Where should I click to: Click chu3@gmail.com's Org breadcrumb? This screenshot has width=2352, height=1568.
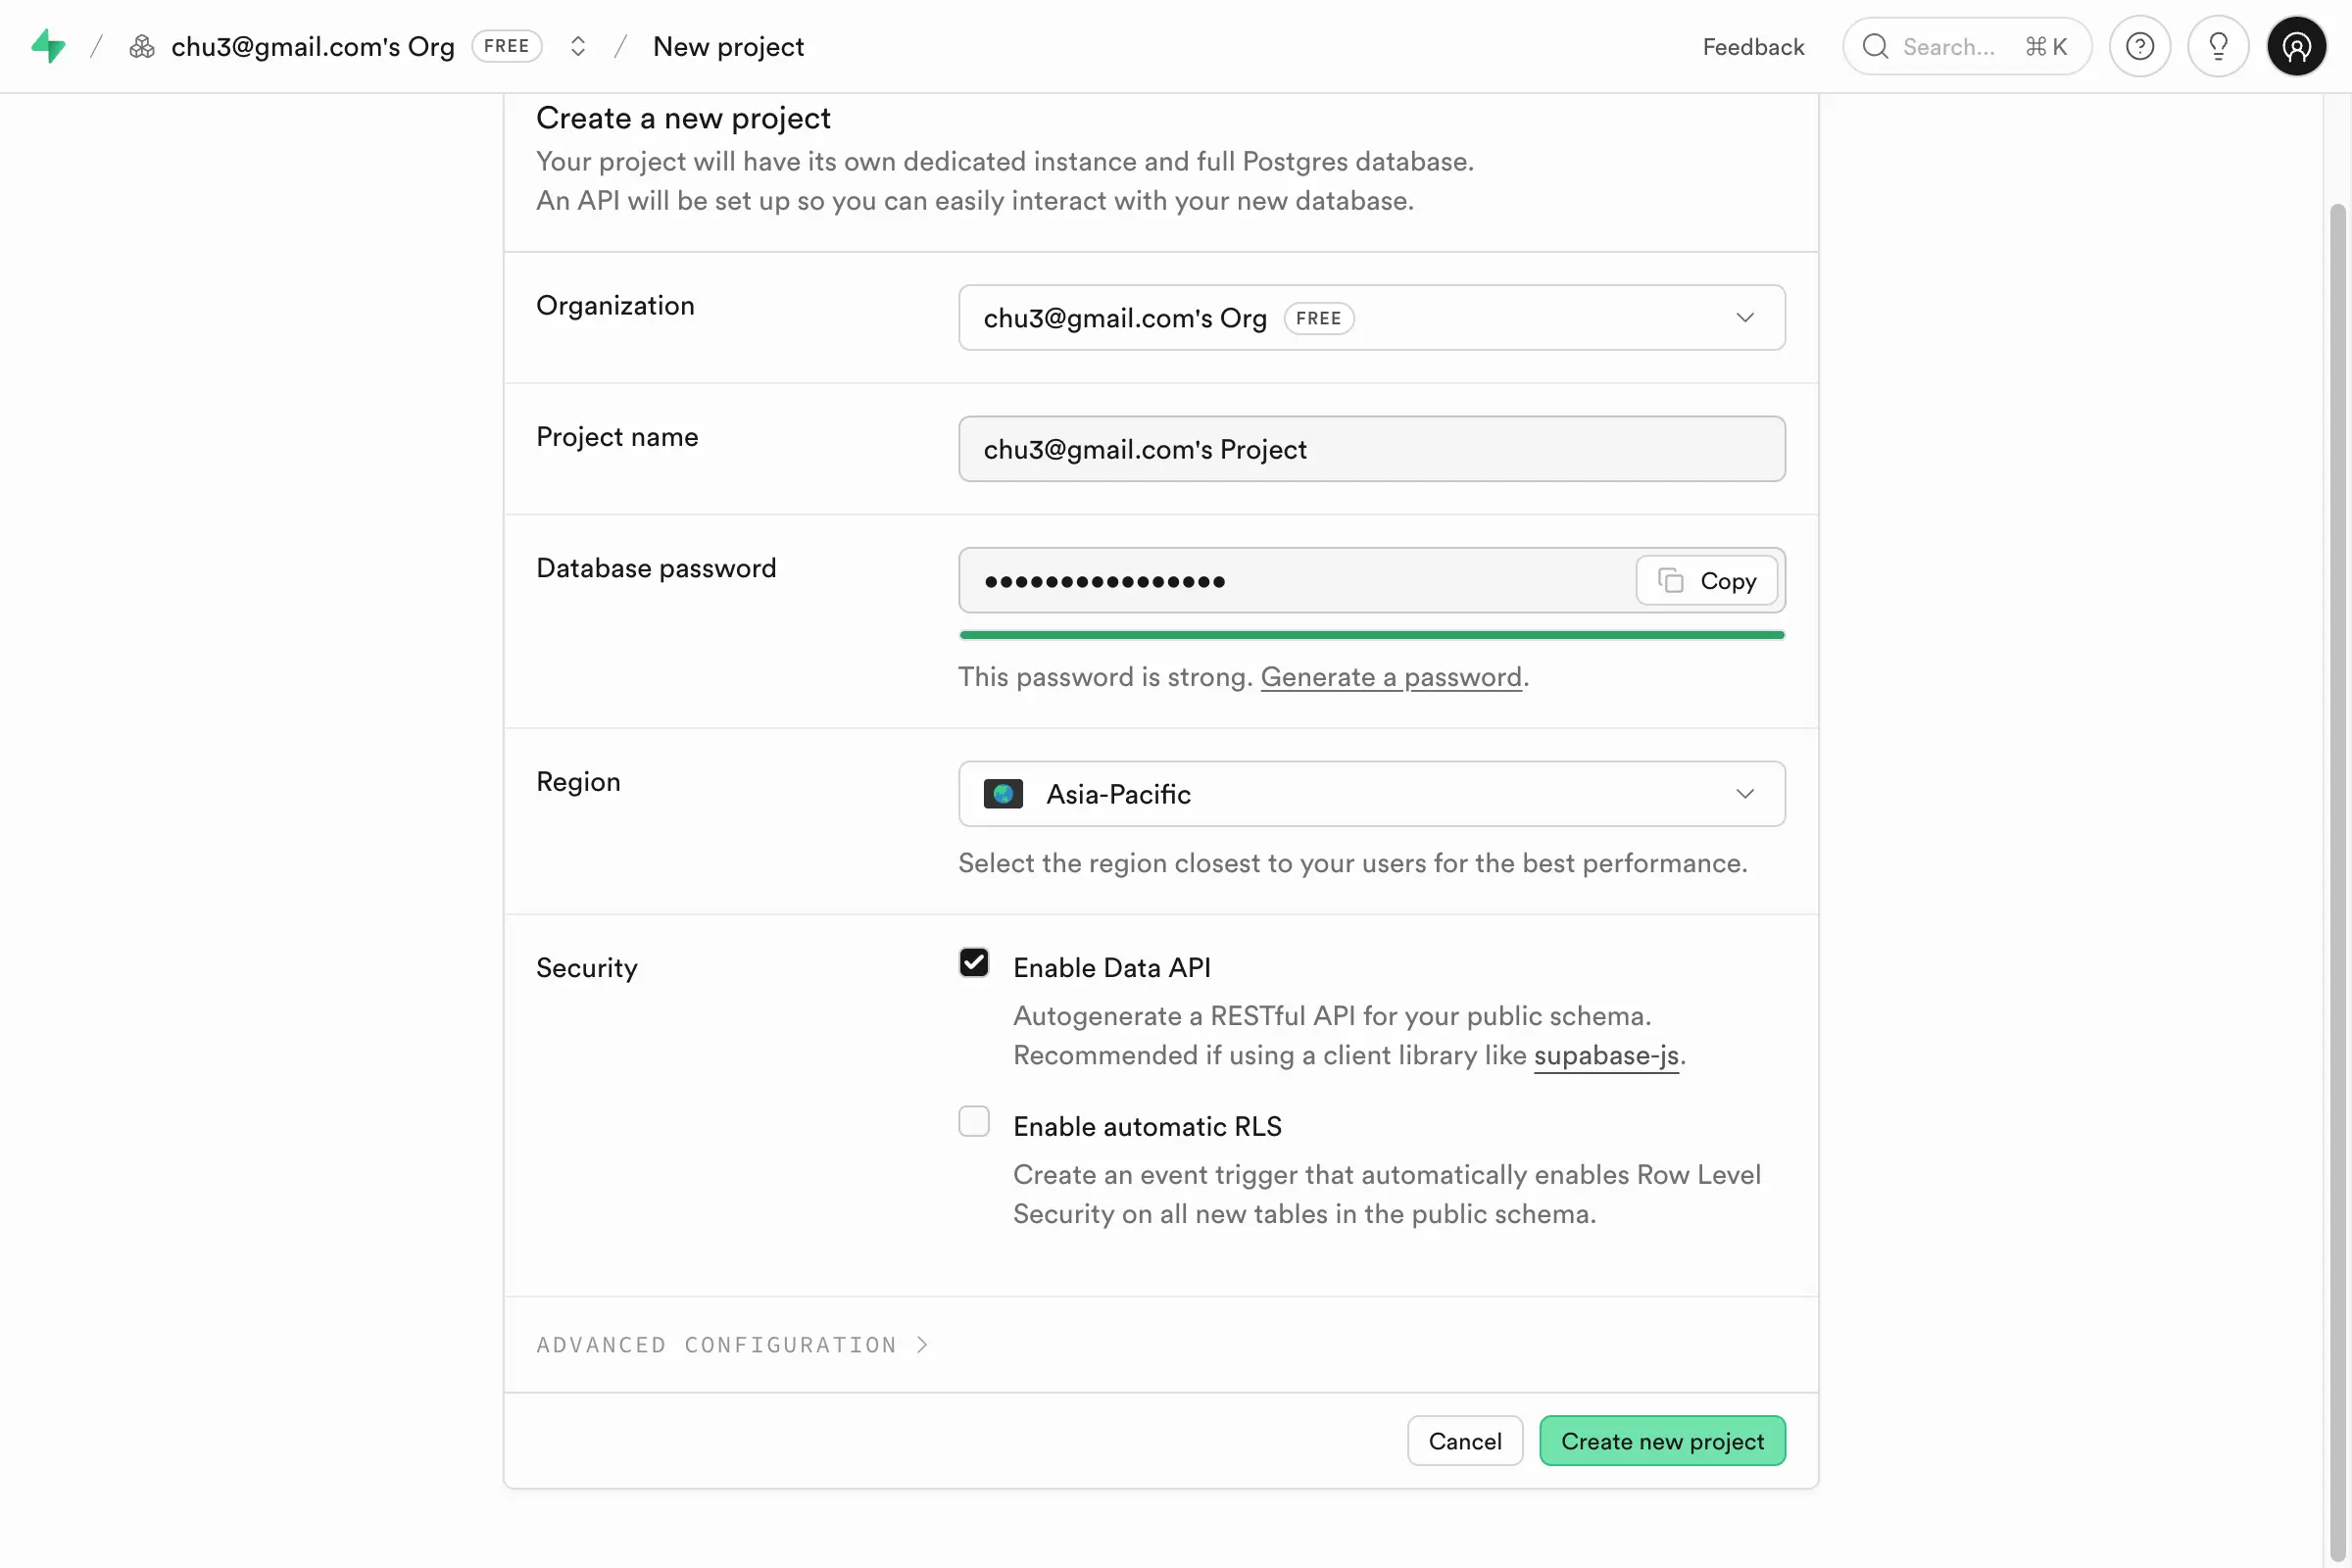312,46
